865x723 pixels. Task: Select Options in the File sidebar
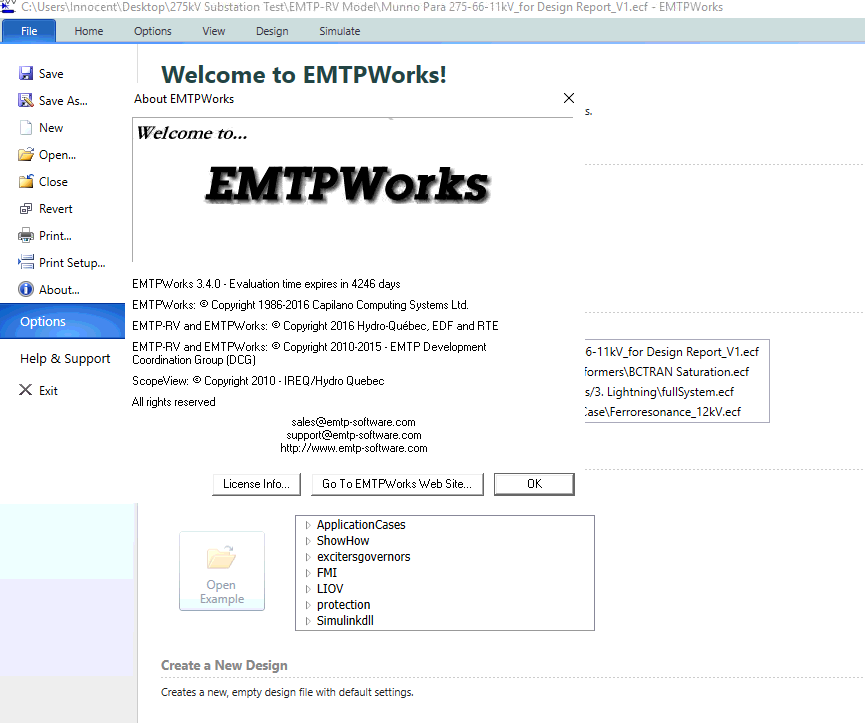pyautogui.click(x=62, y=321)
